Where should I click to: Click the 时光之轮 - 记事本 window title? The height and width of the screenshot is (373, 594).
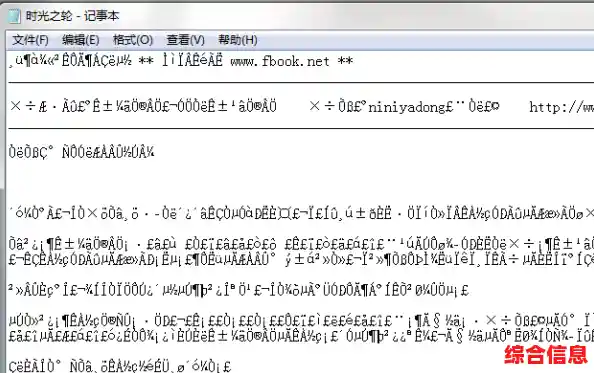72,16
